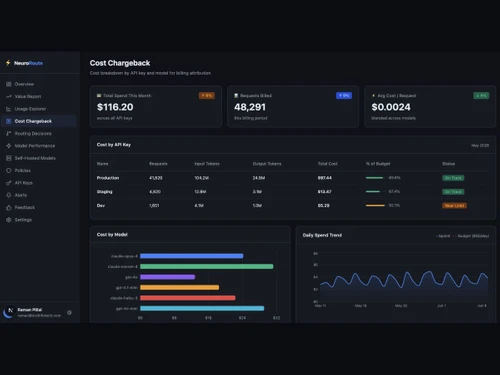Click the blue claude-opus-4 bar
500x375 pixels.
(x=192, y=256)
